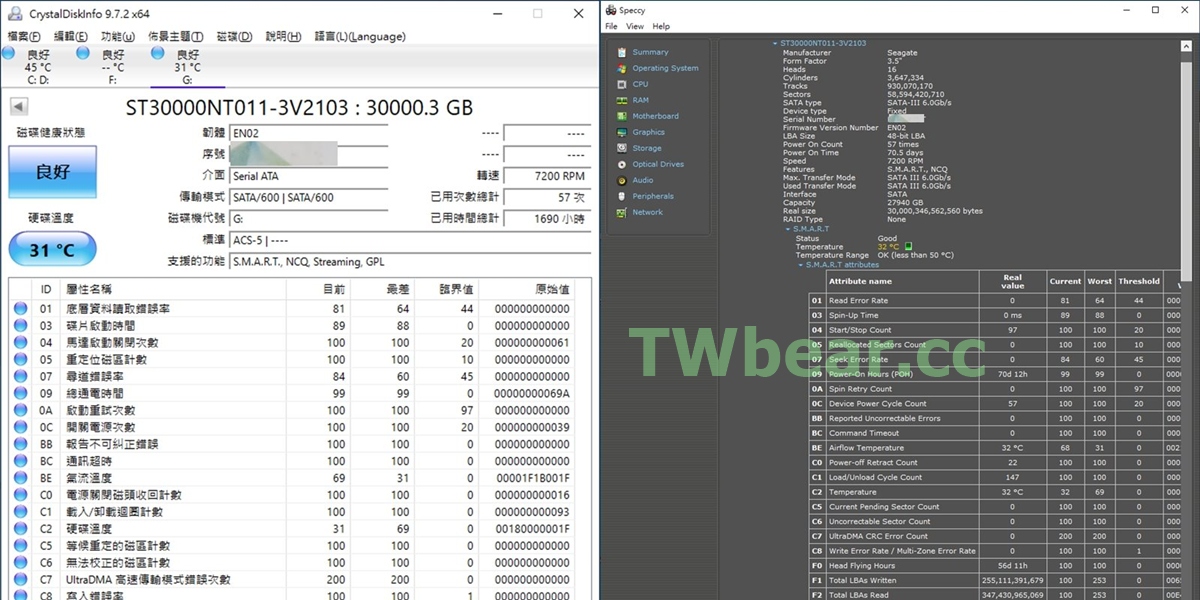Screen dimensions: 1200x600
Task: Open the Optical Drives disc icon
Action: [x=619, y=164]
